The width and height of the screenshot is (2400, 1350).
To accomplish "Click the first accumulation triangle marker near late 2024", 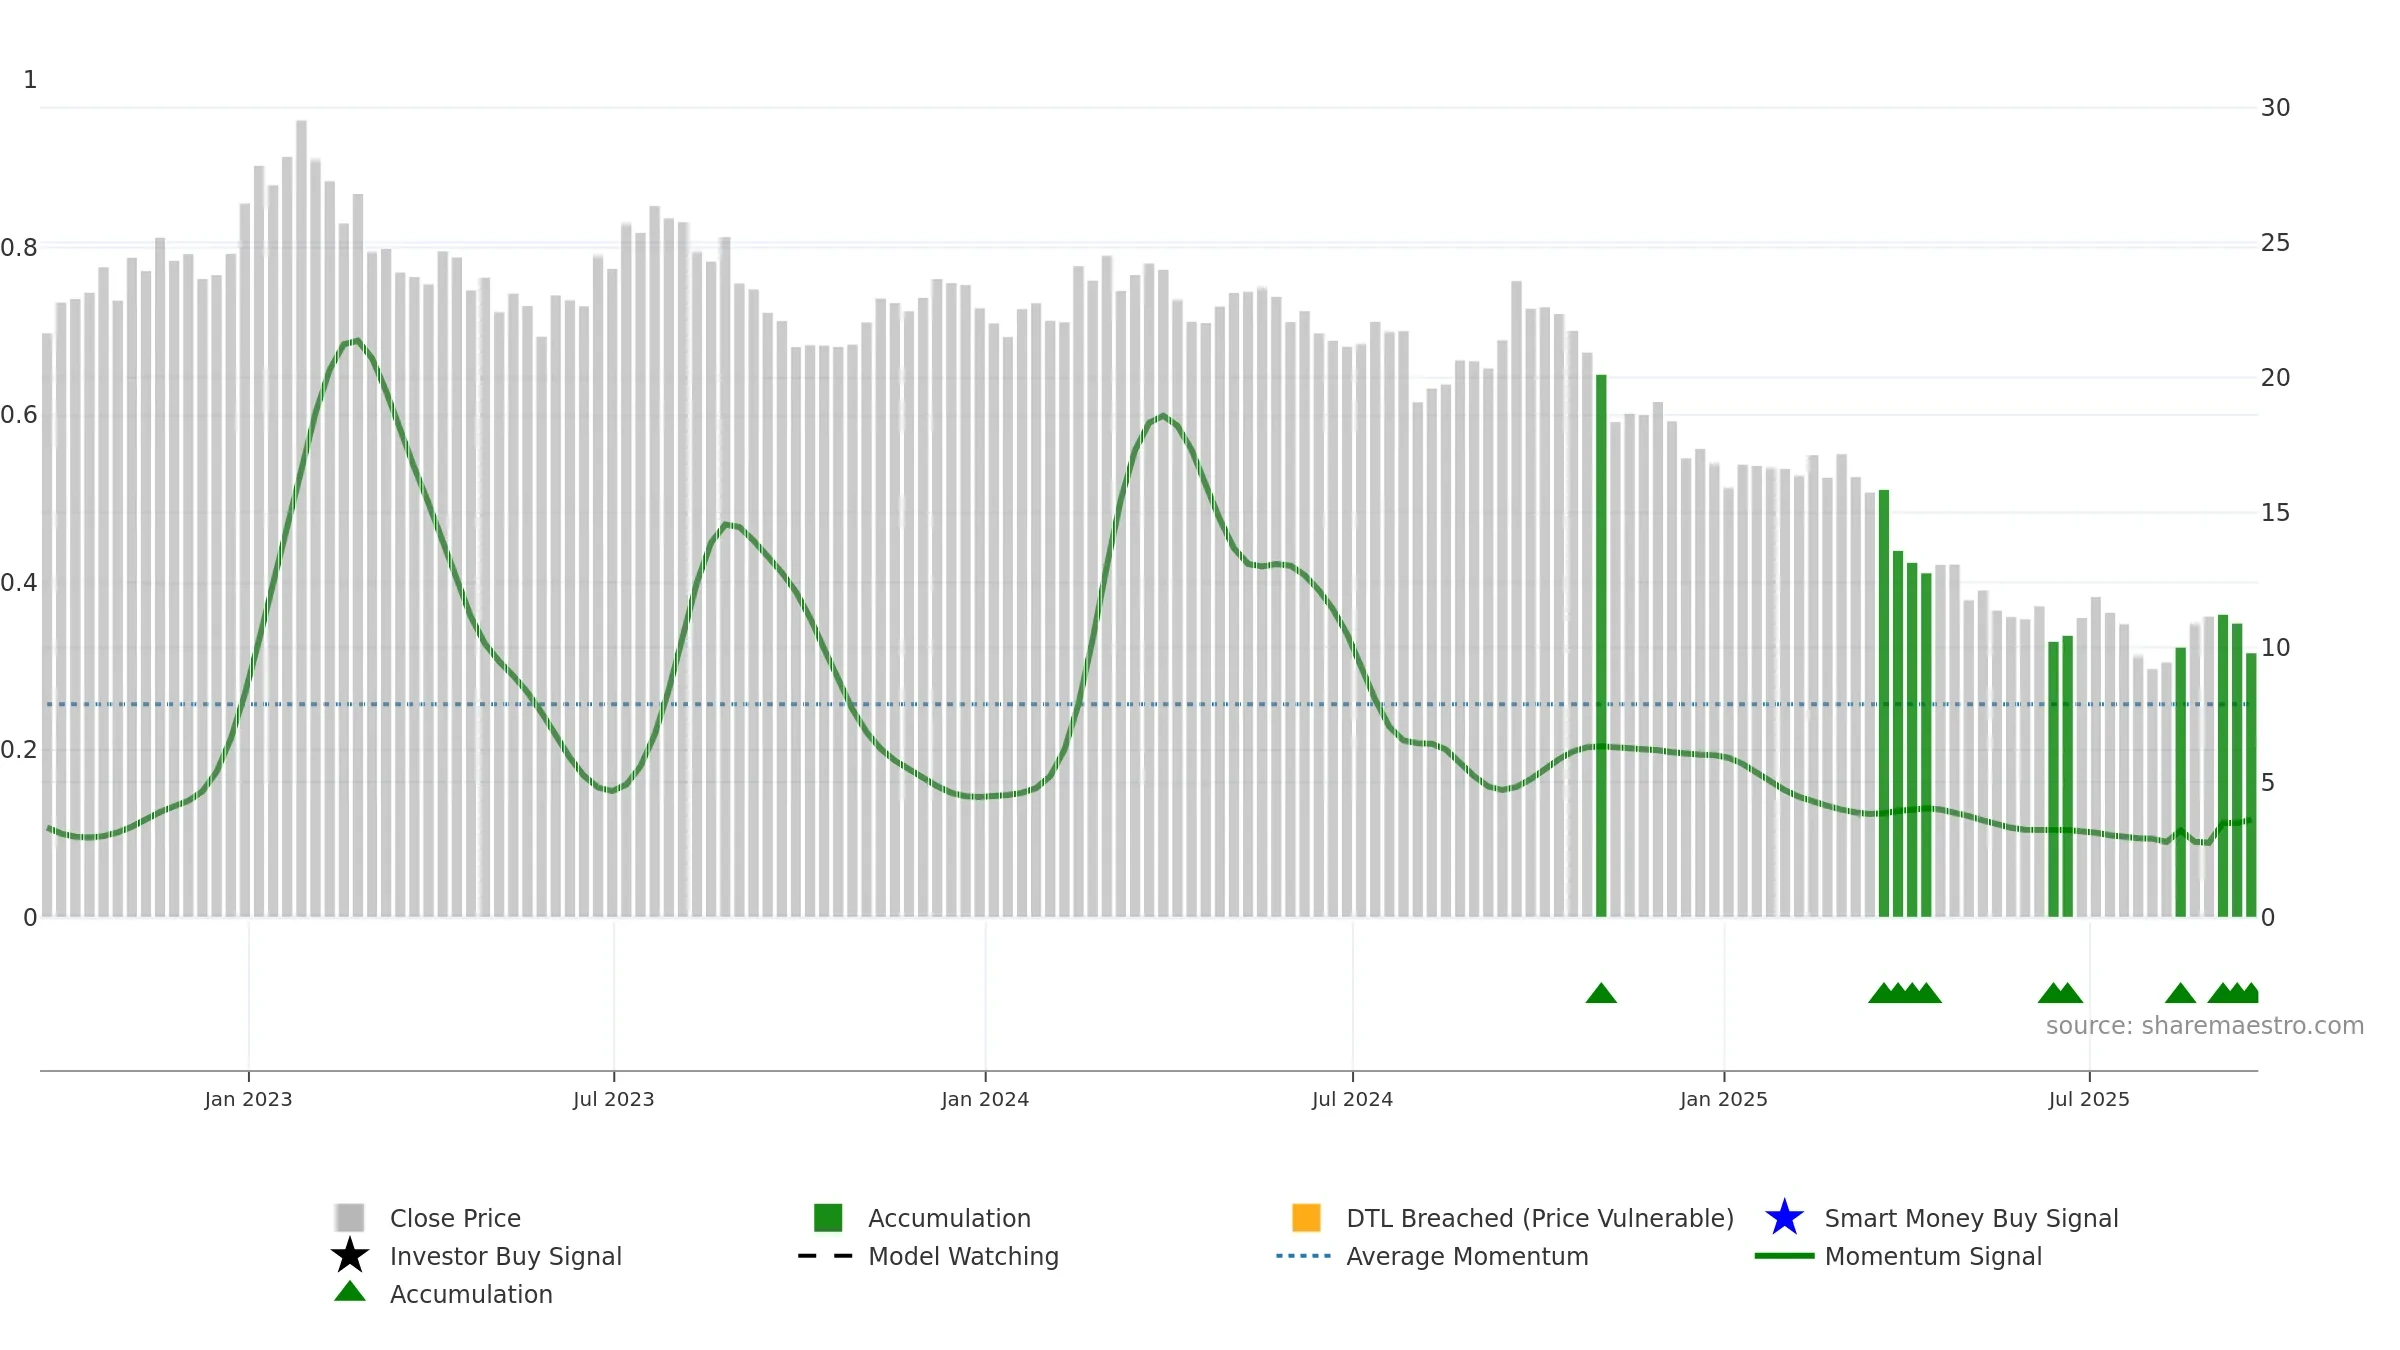I will (1601, 993).
